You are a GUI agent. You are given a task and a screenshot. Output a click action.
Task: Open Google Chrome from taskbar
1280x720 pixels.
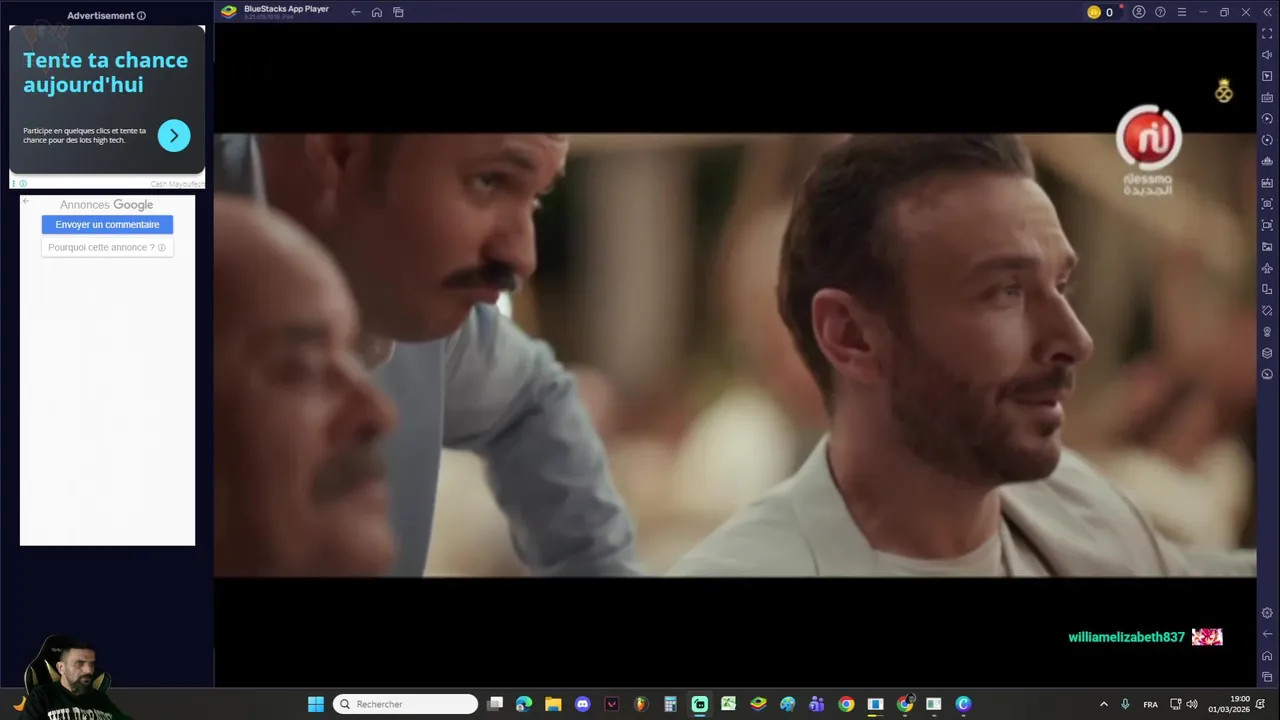[846, 704]
